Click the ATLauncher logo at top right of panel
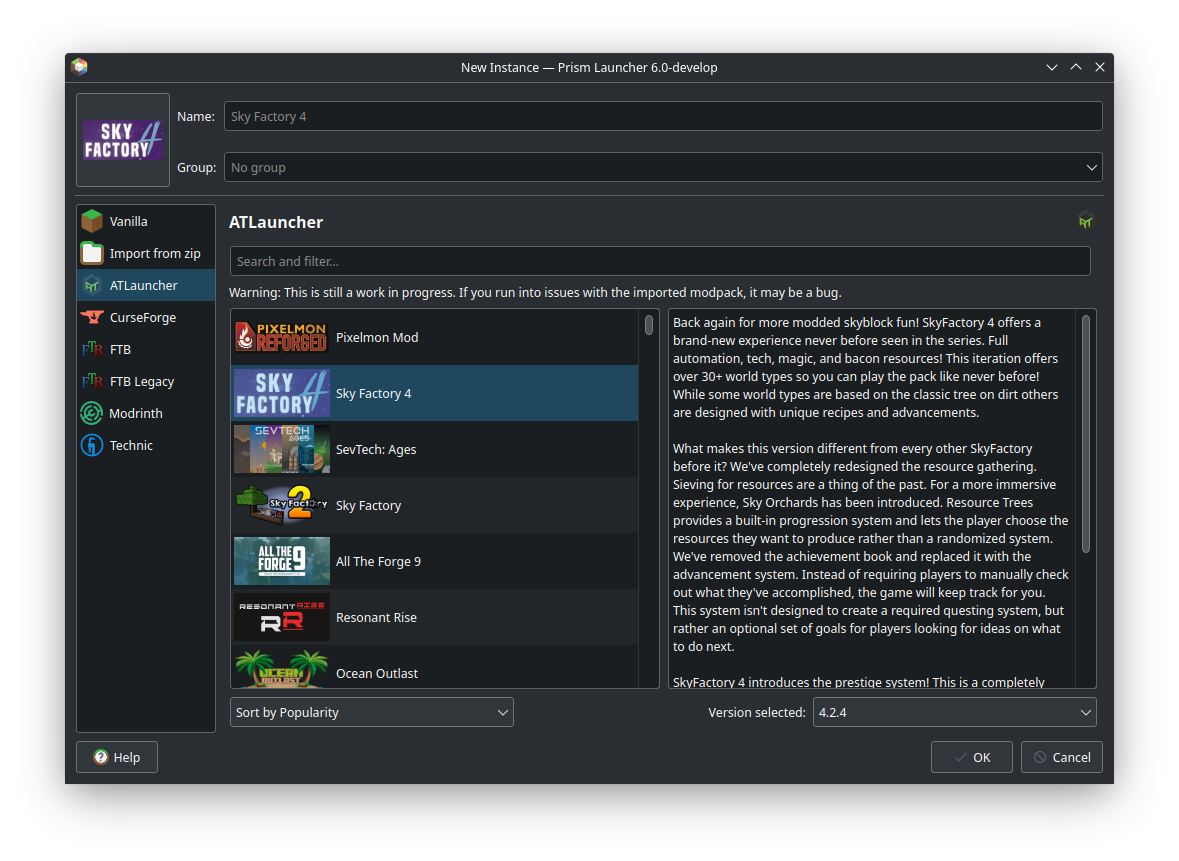The image size is (1179, 861). pyautogui.click(x=1085, y=222)
